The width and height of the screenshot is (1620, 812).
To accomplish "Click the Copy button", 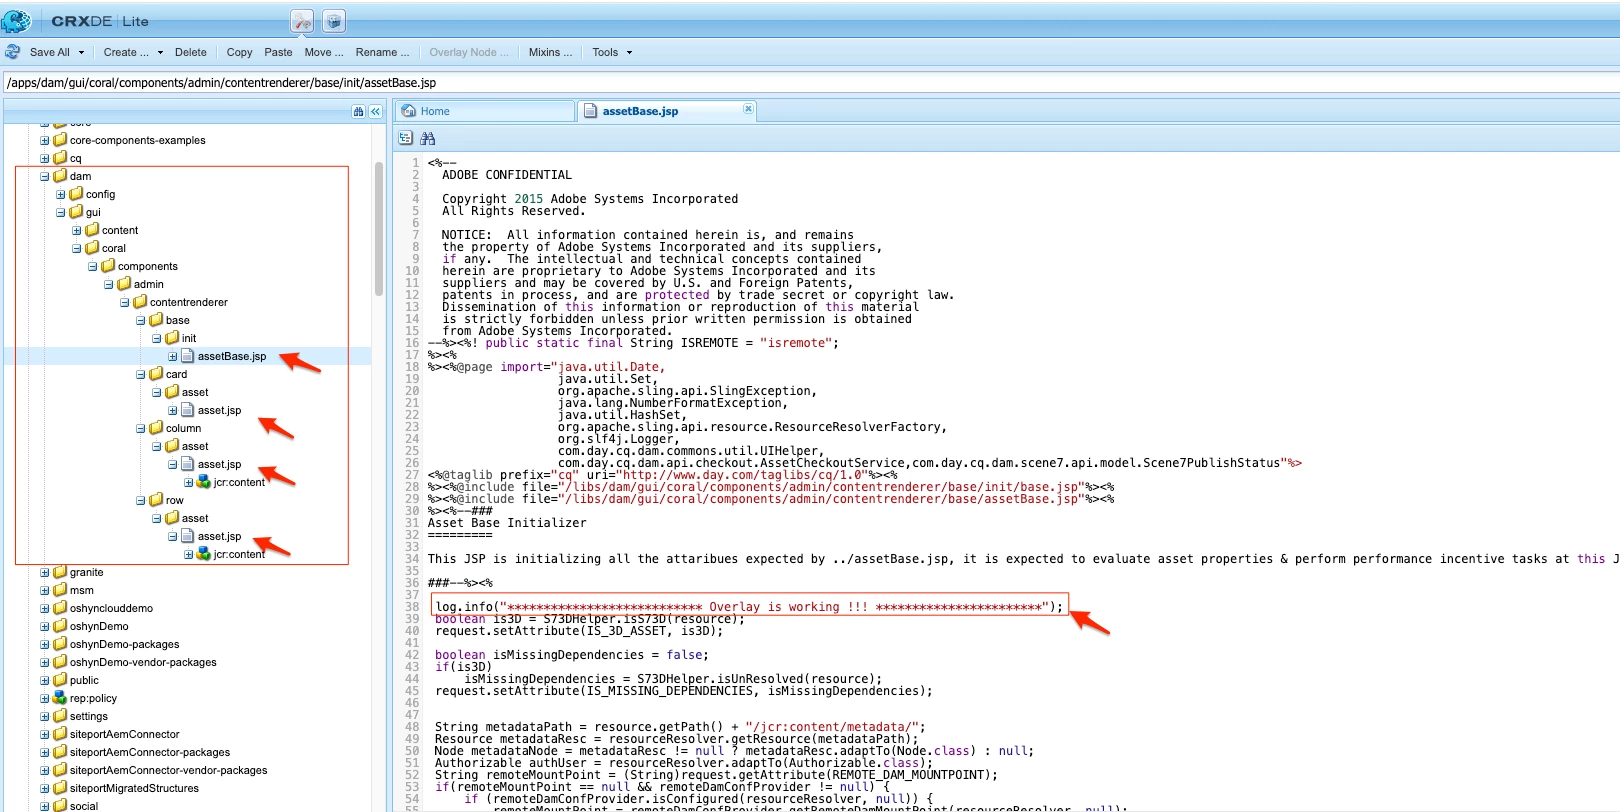I will (239, 52).
